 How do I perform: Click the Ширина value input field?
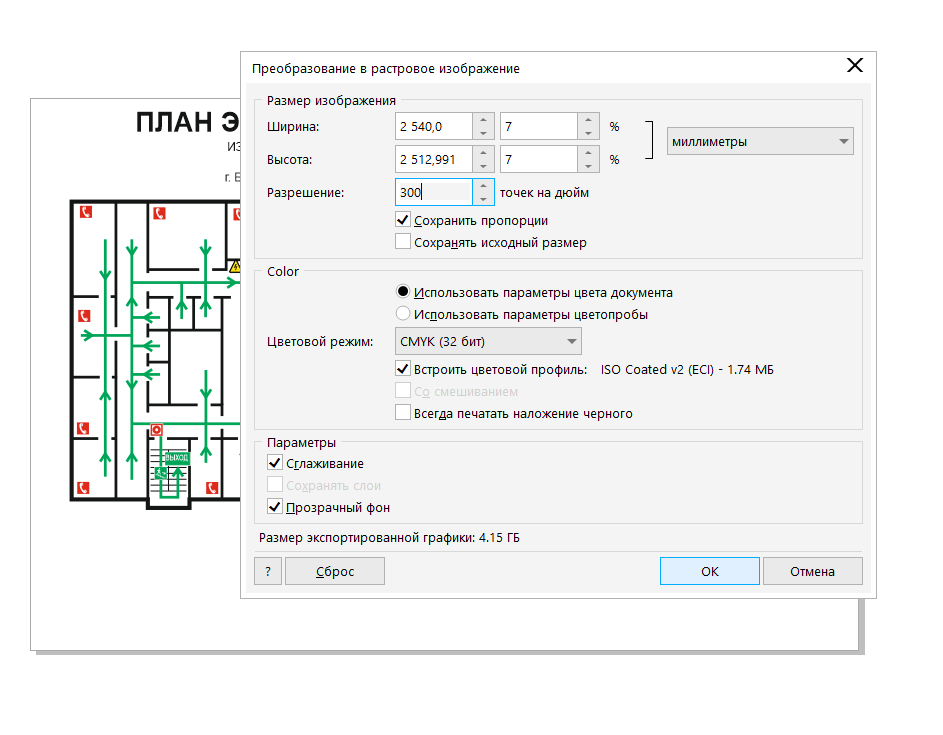click(x=434, y=126)
